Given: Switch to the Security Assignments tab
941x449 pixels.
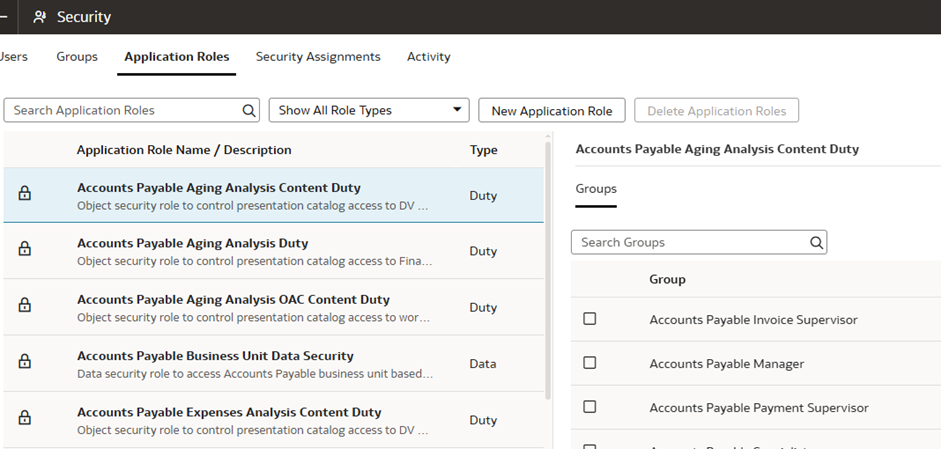Looking at the screenshot, I should (x=318, y=57).
